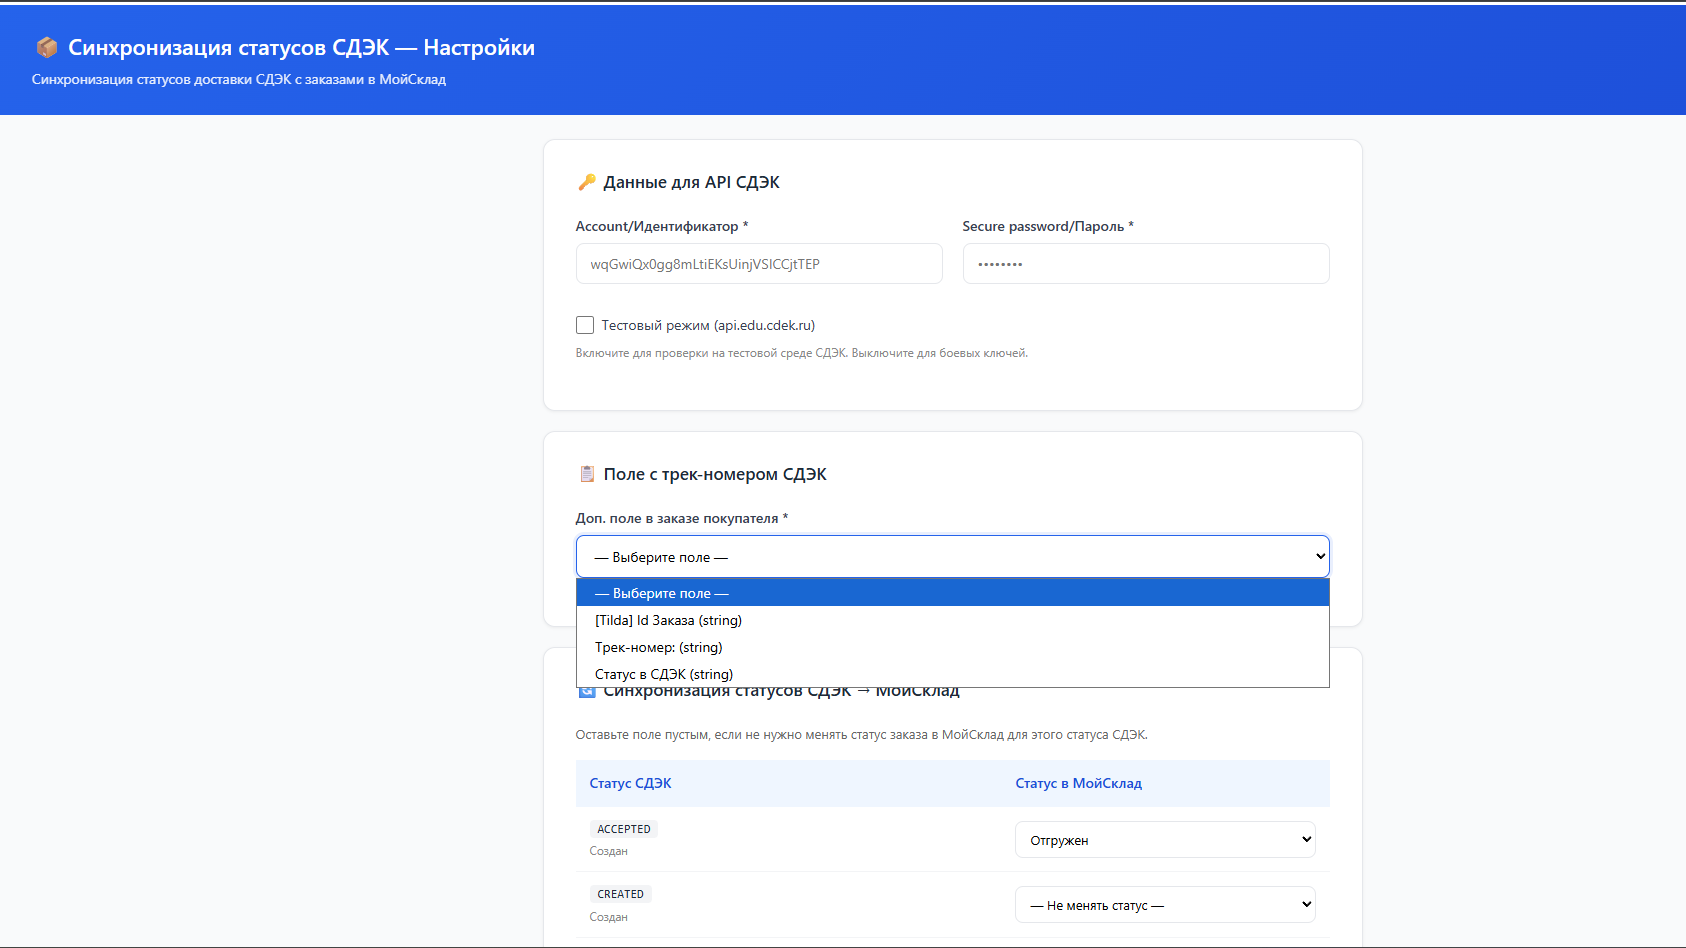Viewport: 1686px width, 948px height.
Task: Click the package icon in the page header
Action: pos(47,47)
